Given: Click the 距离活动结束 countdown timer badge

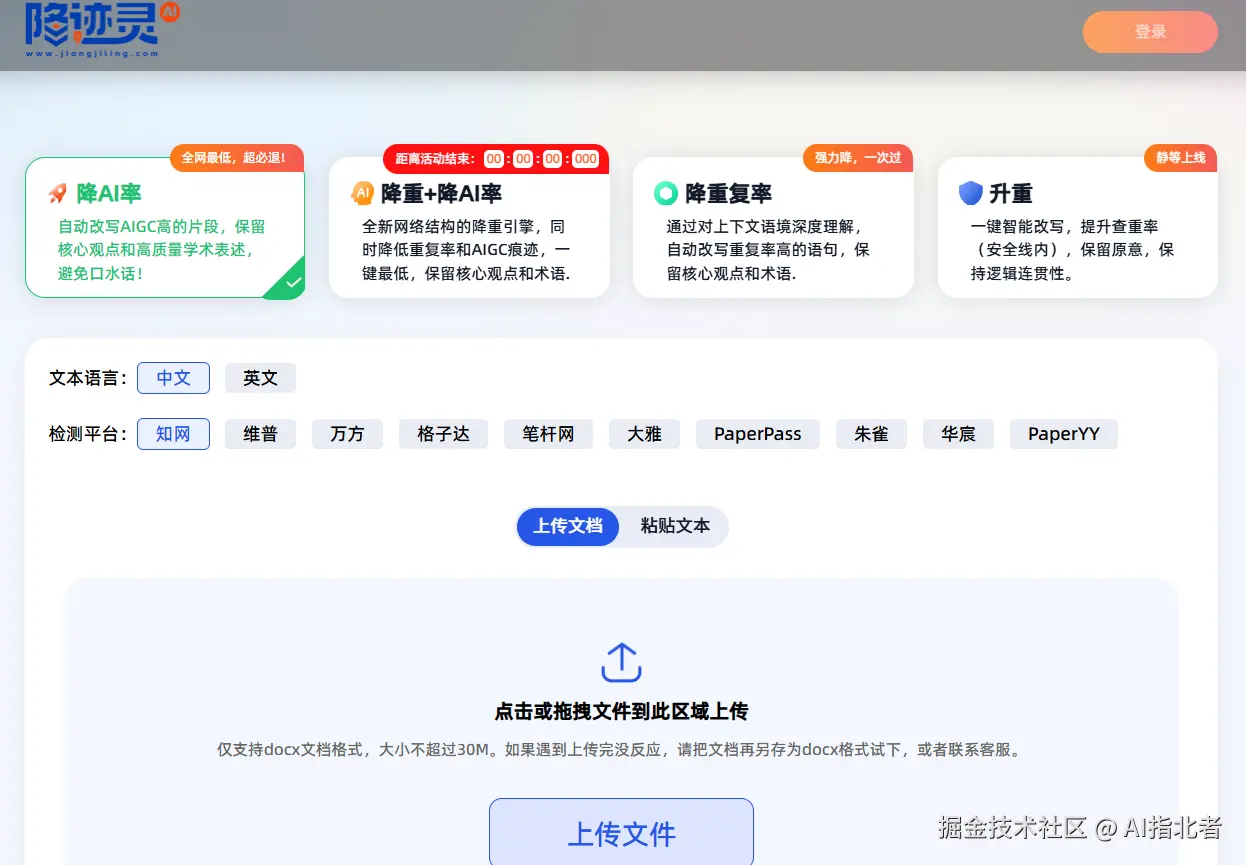Looking at the screenshot, I should (496, 158).
